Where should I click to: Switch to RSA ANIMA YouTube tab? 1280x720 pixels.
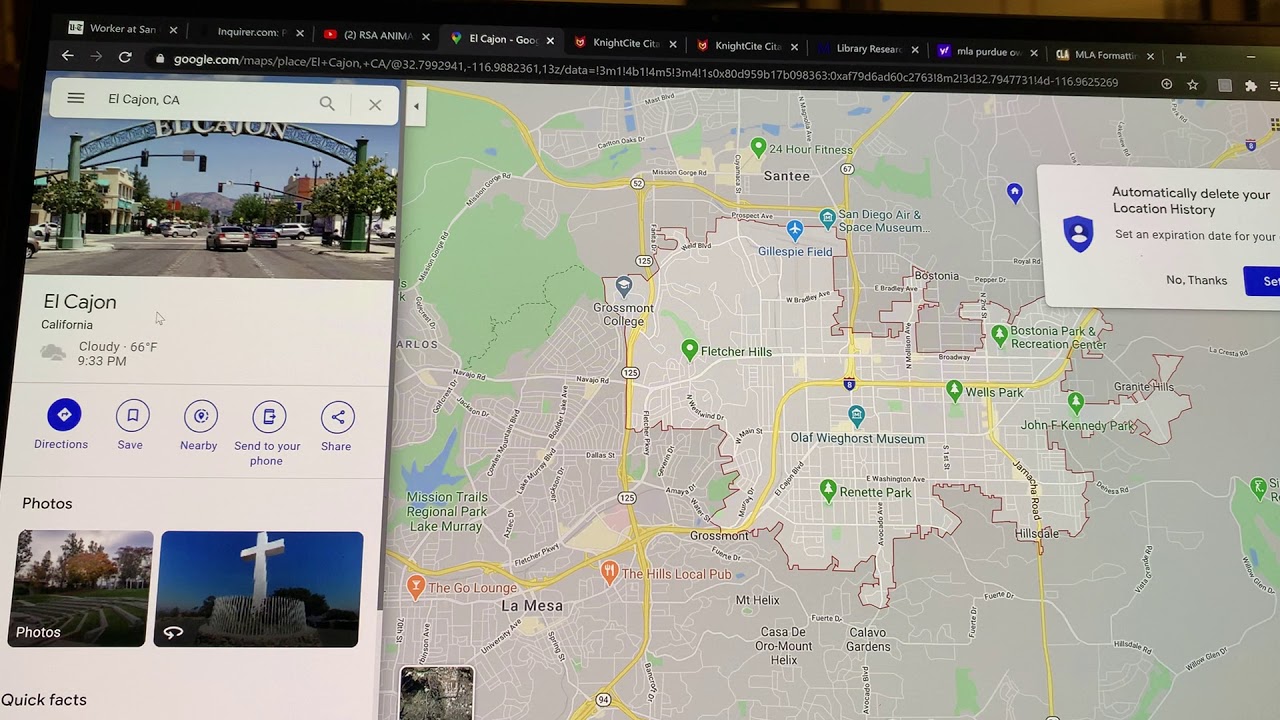[x=377, y=35]
